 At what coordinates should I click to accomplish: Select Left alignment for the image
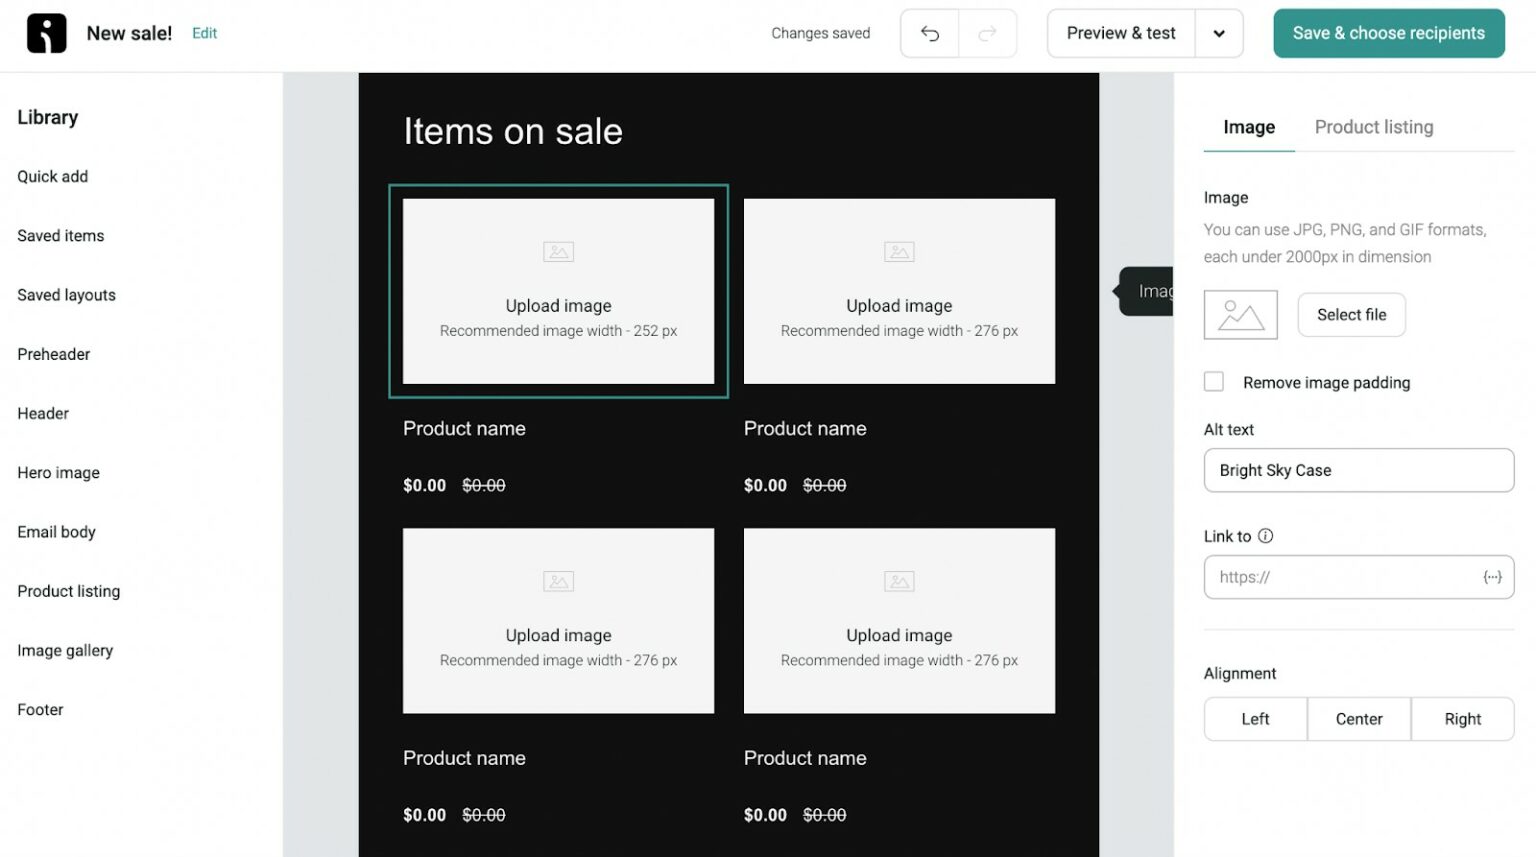coord(1255,719)
